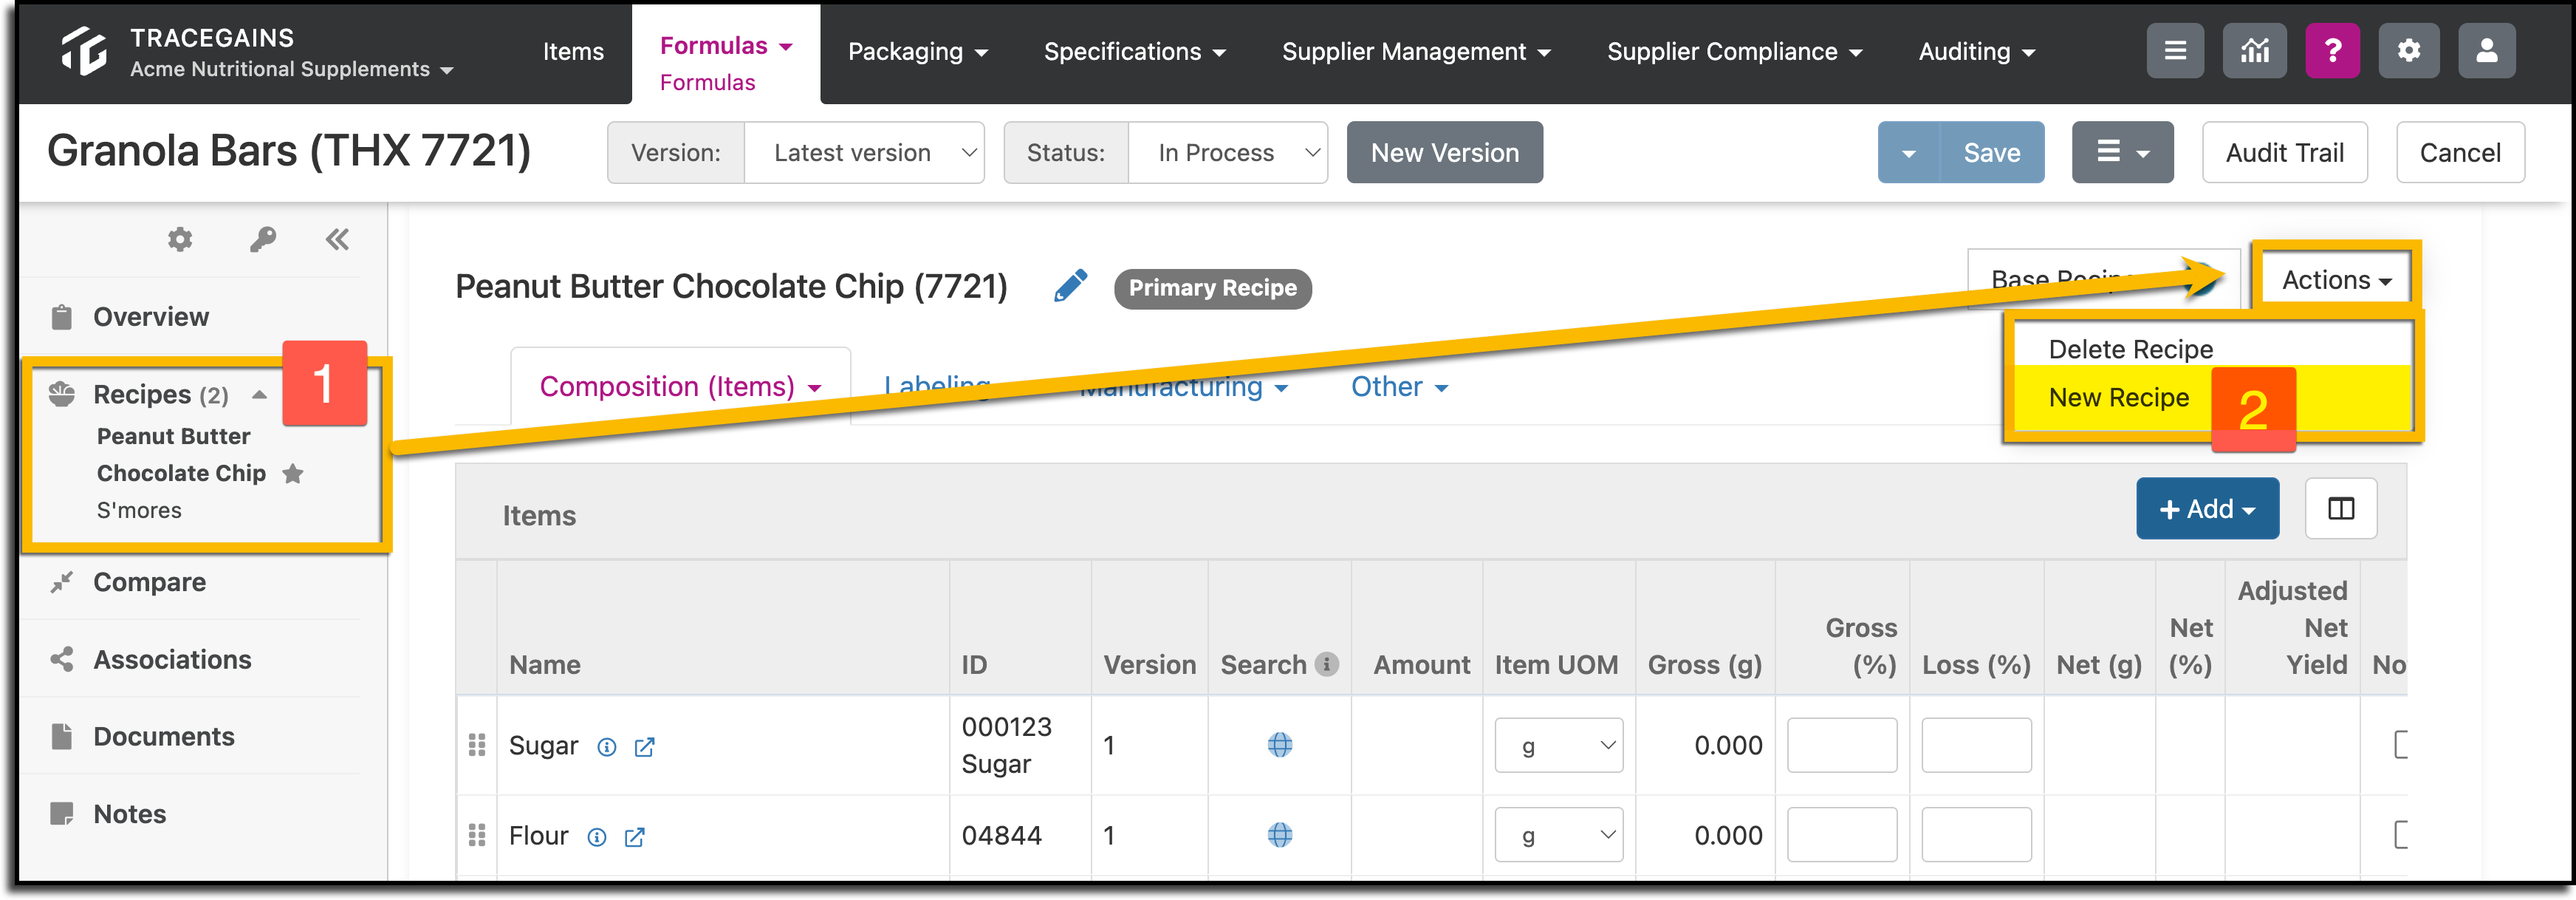Screen dimensions: 2576x900
Task: Click the Associations share icon
Action: [62, 659]
